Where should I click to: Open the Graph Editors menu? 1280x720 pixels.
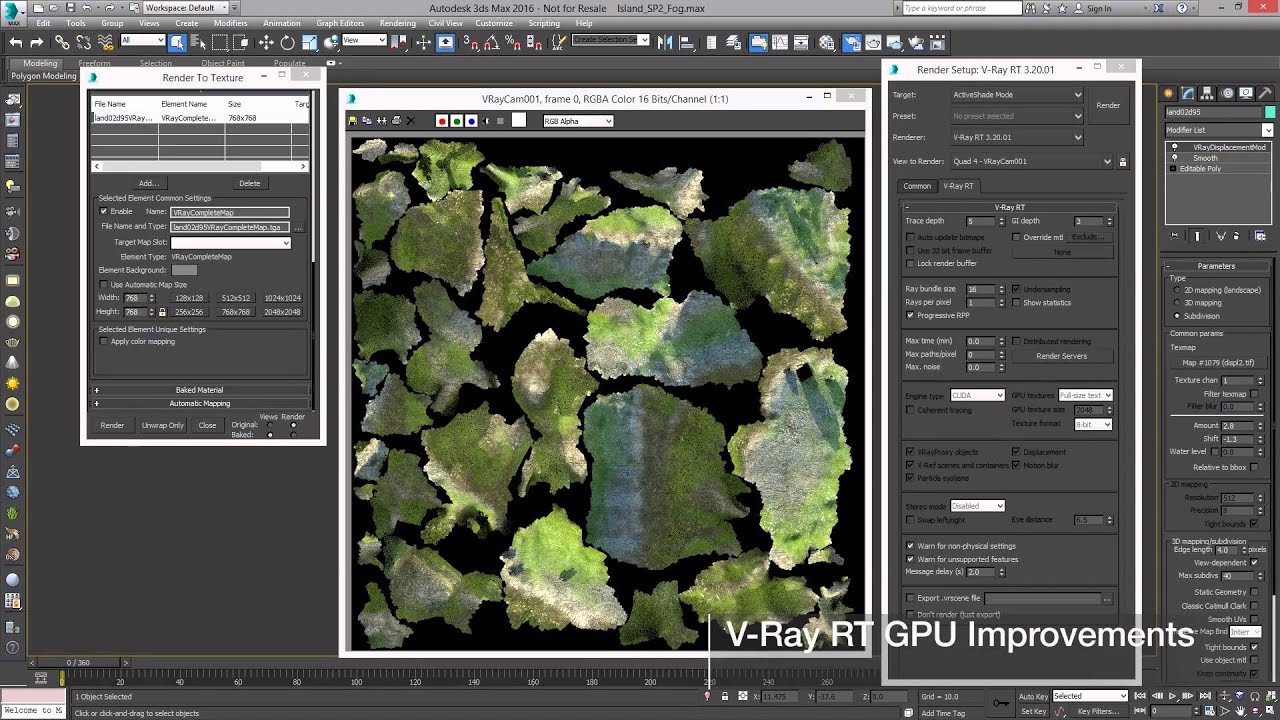click(x=340, y=23)
